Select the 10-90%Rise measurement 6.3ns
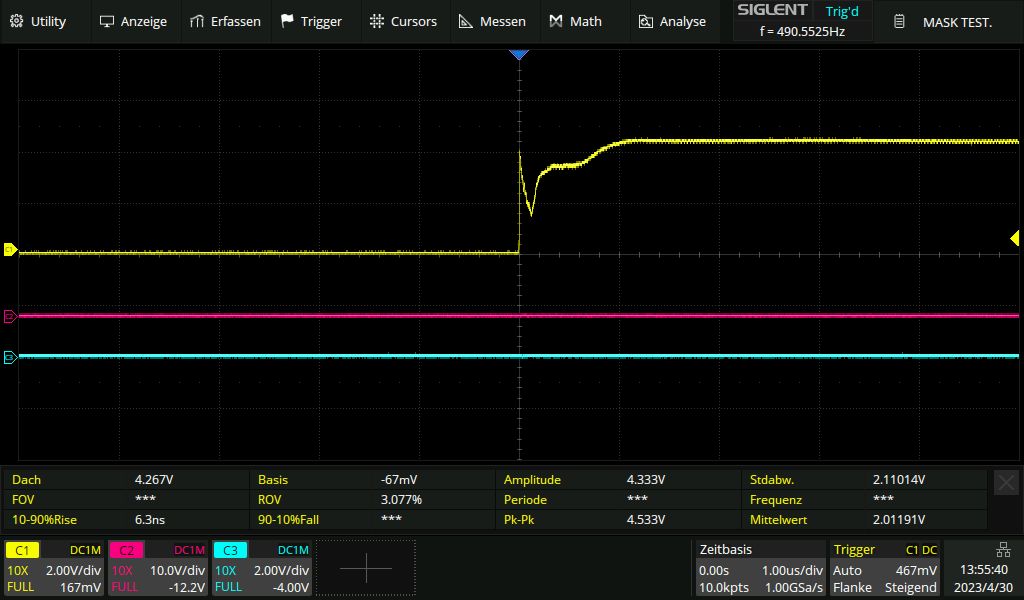 coord(127,520)
